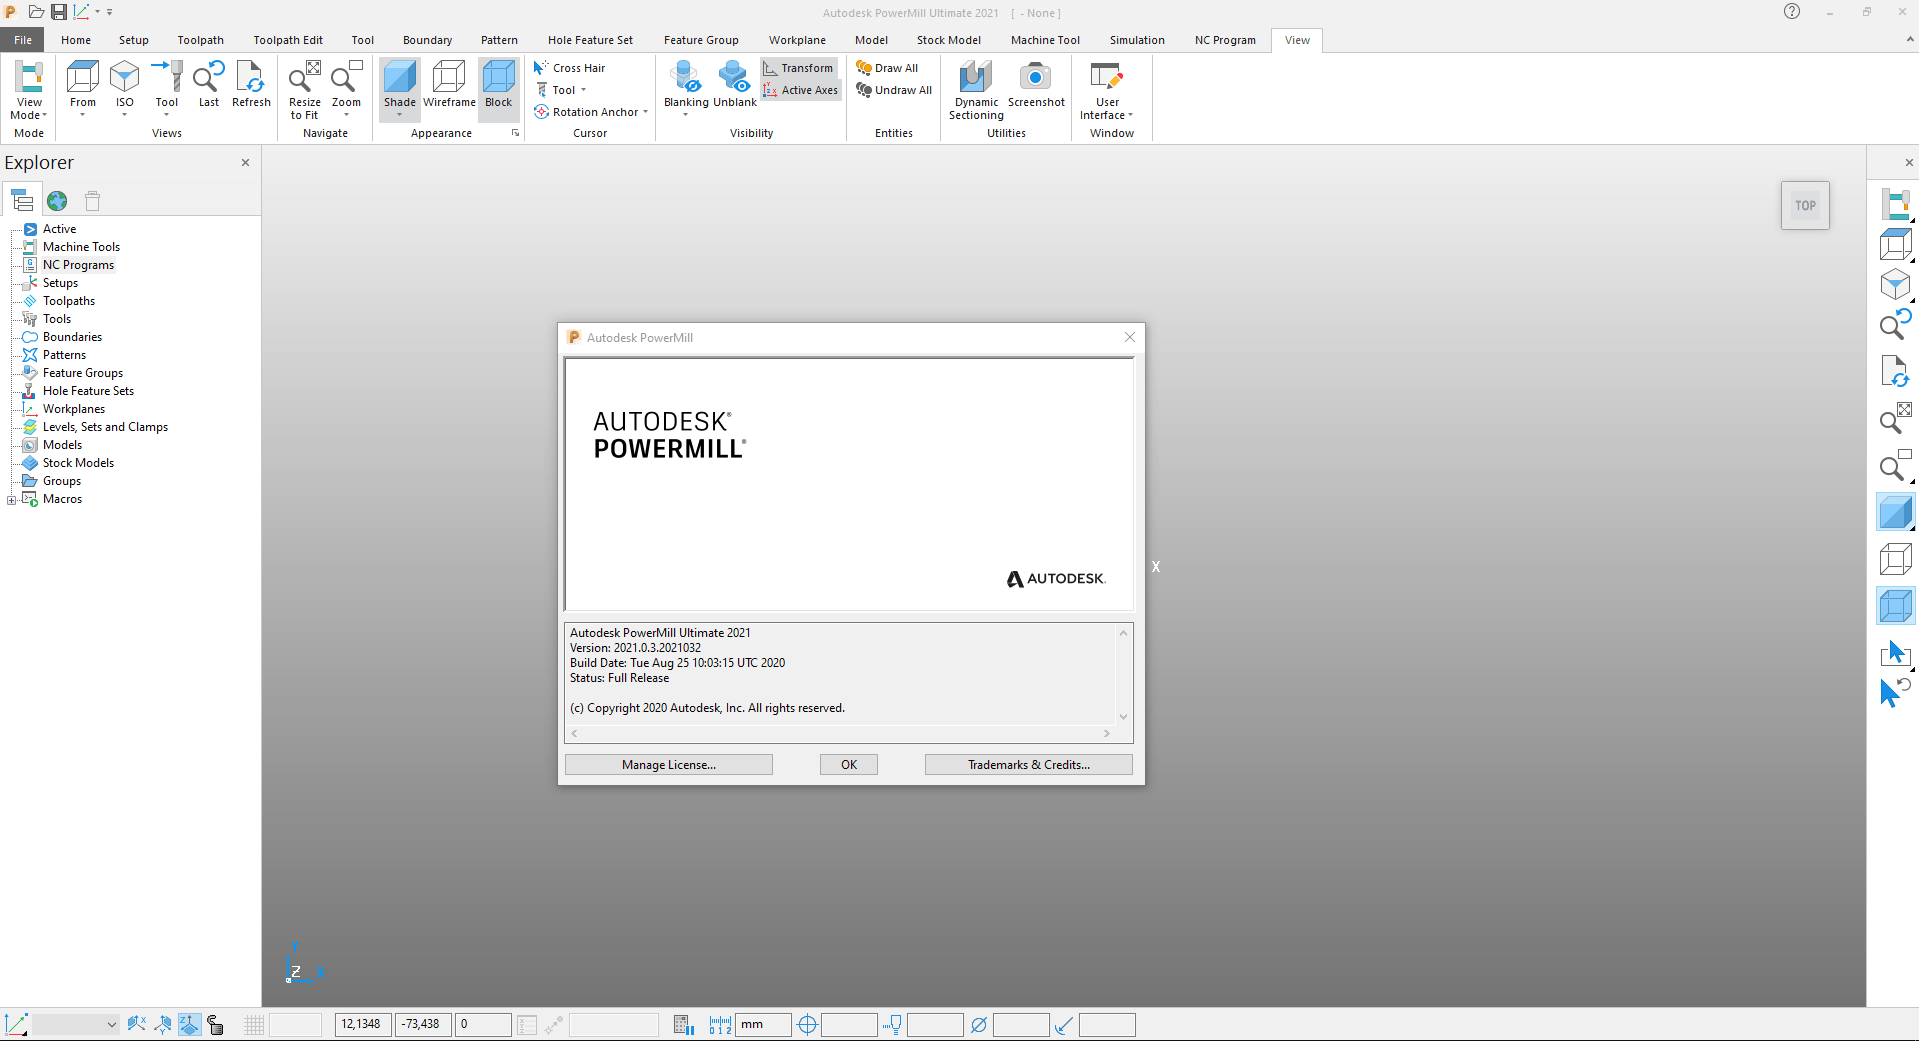Screen dimensions: 1919x1041
Task: Click the dialog info box scroll-right arrow
Action: coord(1106,734)
